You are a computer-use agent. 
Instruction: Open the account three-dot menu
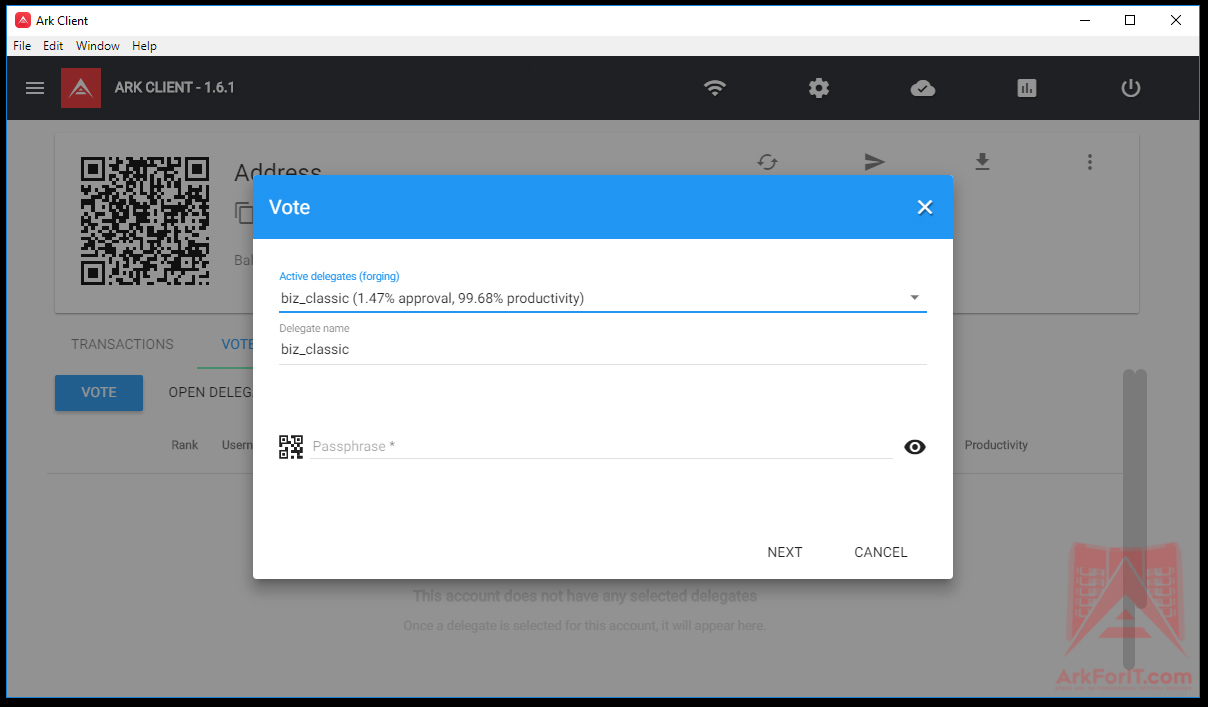click(x=1090, y=162)
